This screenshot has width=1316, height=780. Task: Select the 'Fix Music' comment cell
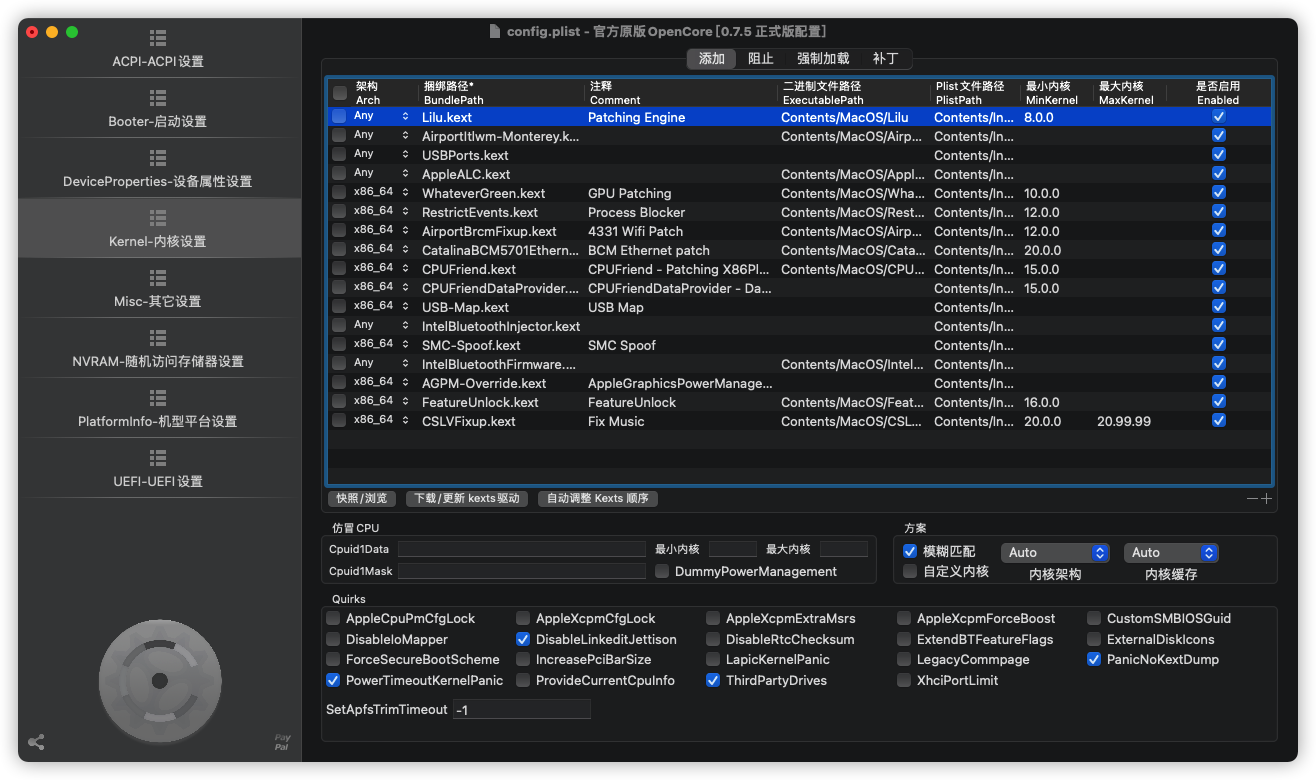[x=616, y=421]
